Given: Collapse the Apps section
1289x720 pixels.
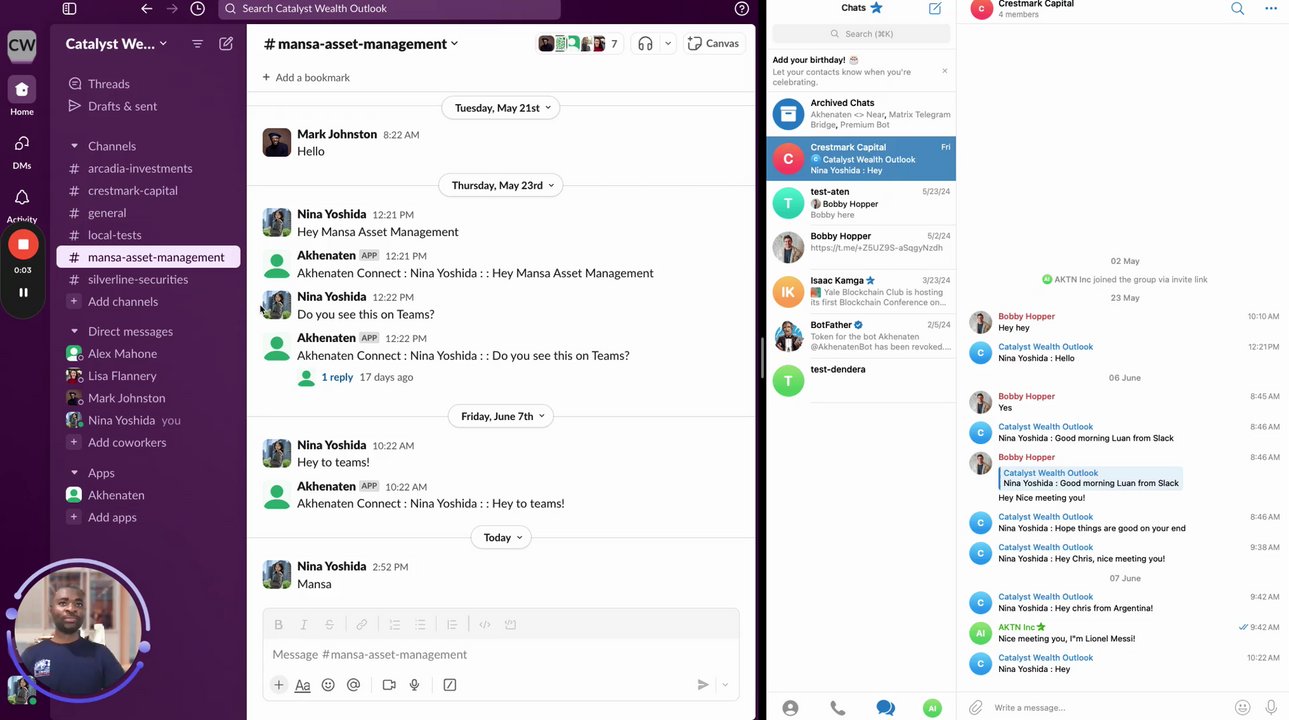Looking at the screenshot, I should click(74, 473).
